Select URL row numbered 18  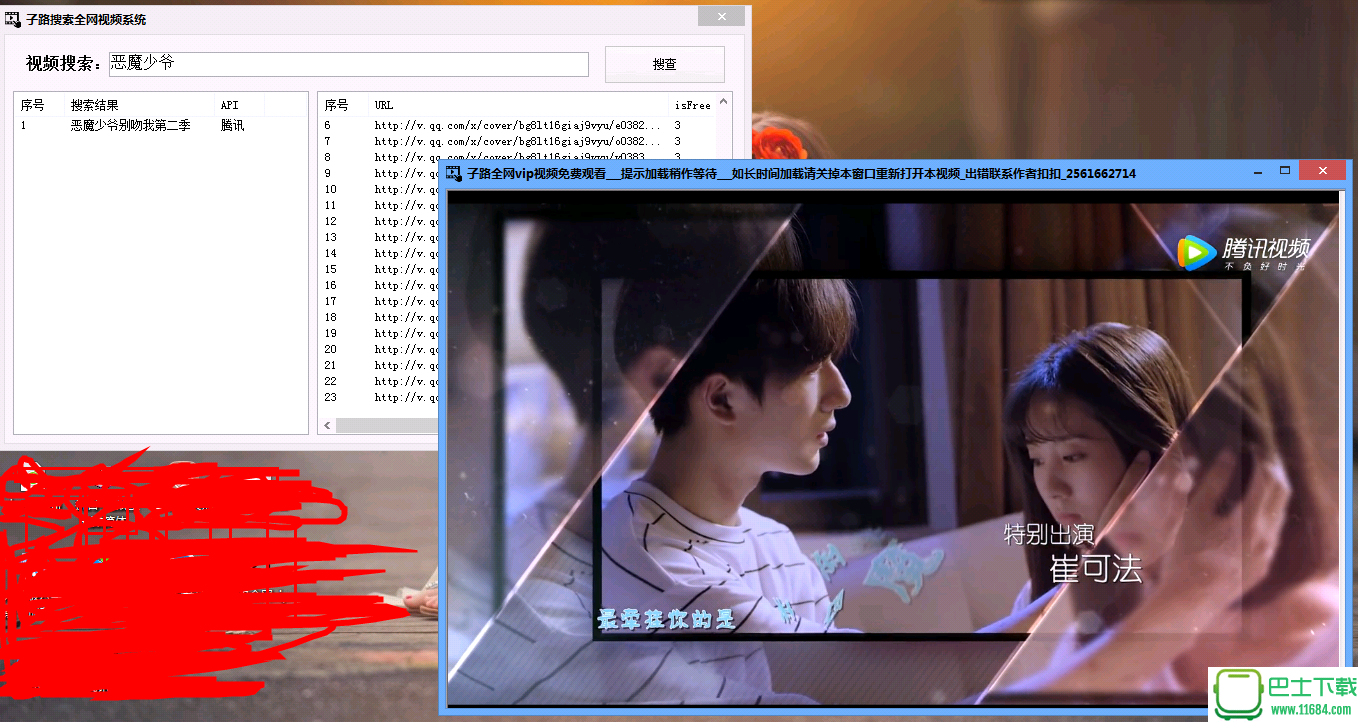[379, 317]
